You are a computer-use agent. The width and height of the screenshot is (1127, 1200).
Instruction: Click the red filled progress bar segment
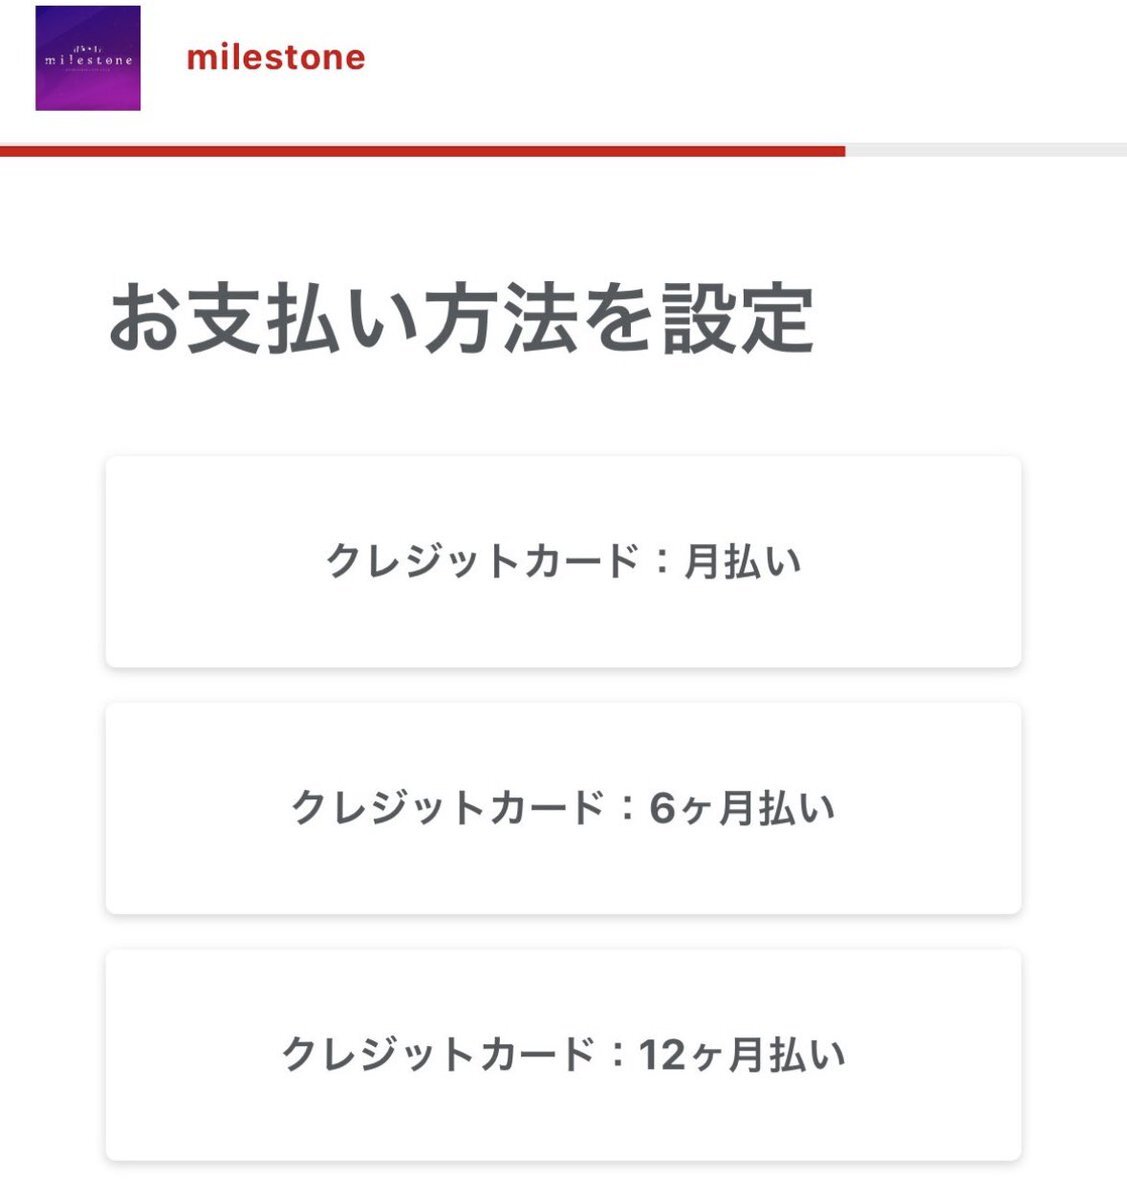point(422,151)
